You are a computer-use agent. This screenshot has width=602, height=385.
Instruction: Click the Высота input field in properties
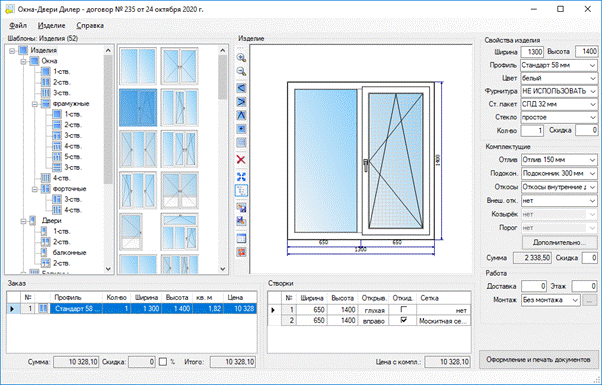coord(586,52)
